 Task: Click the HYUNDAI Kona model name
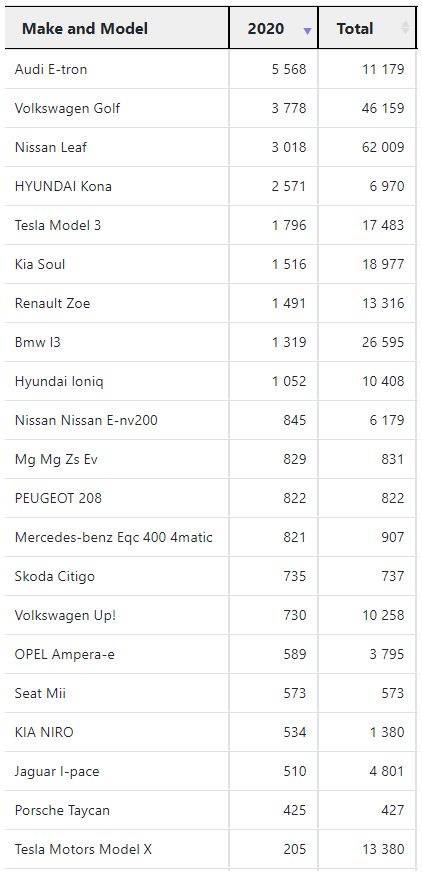63,186
